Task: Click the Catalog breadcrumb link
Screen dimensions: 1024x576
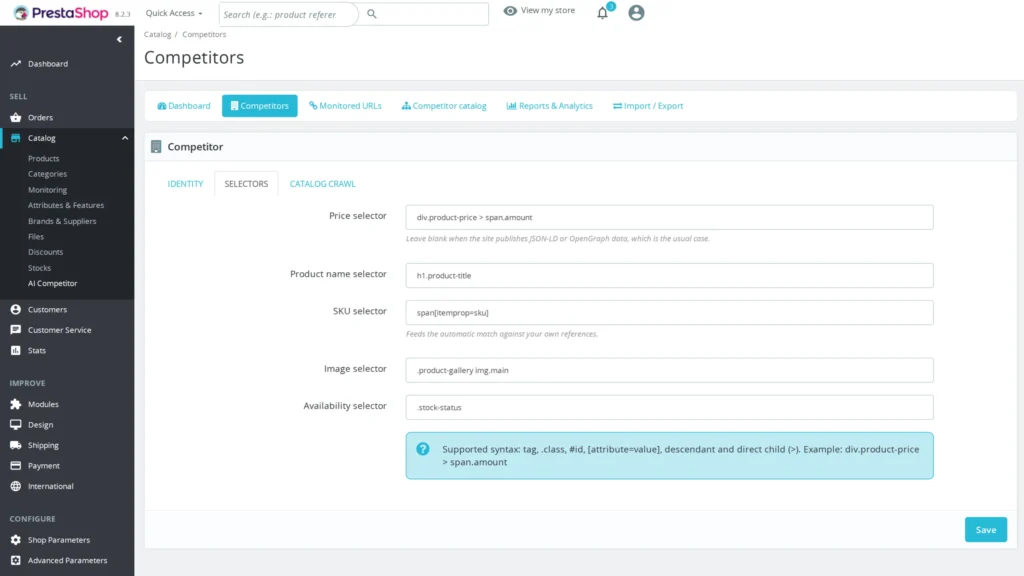Action: pos(157,34)
